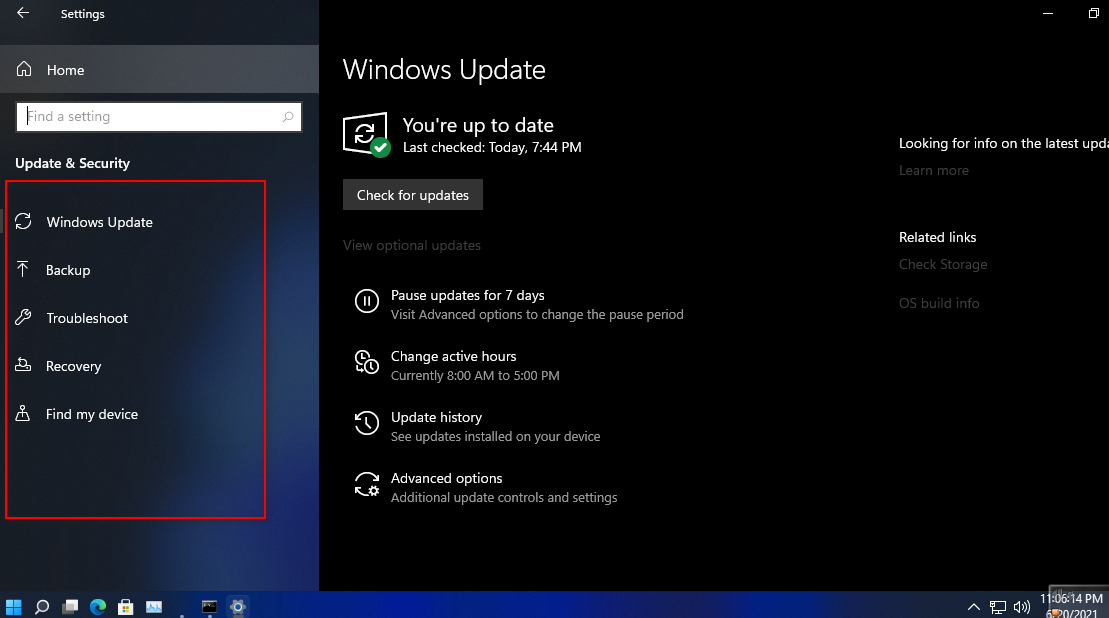Open the Windows Start menu
This screenshot has width=1109, height=618.
(x=13, y=607)
